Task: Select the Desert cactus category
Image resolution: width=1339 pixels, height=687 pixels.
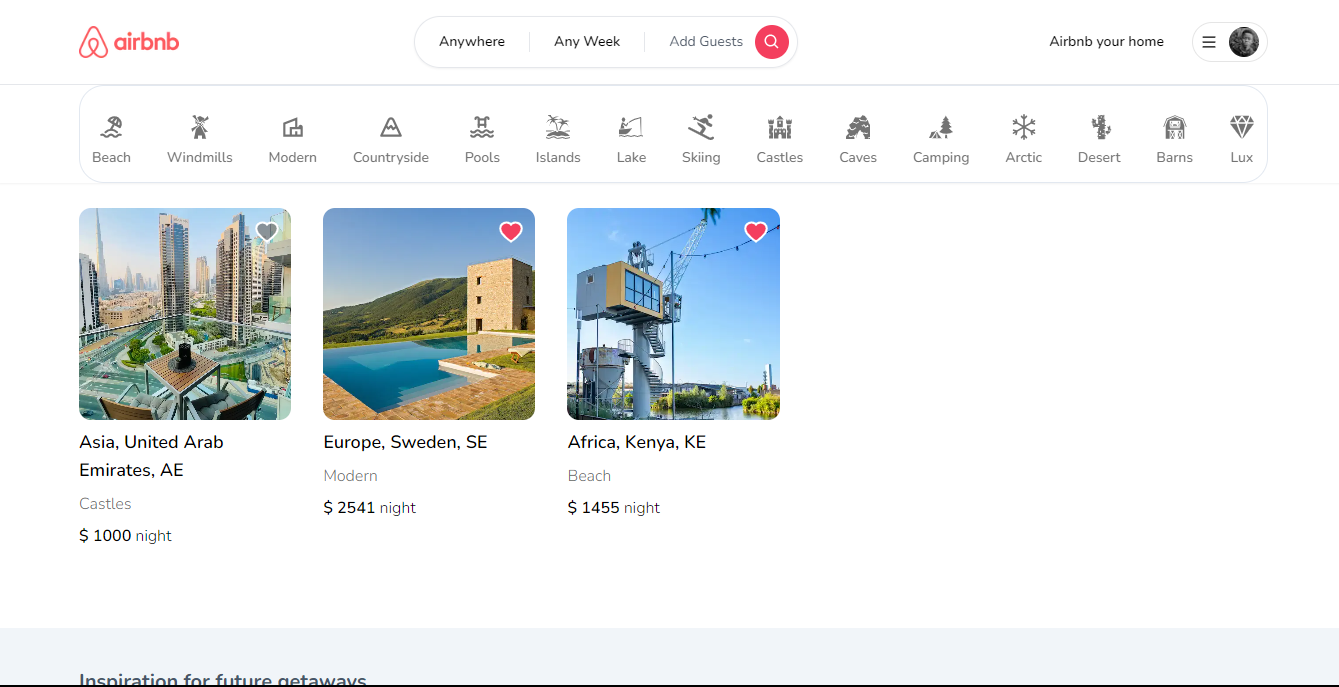Action: point(1099,127)
